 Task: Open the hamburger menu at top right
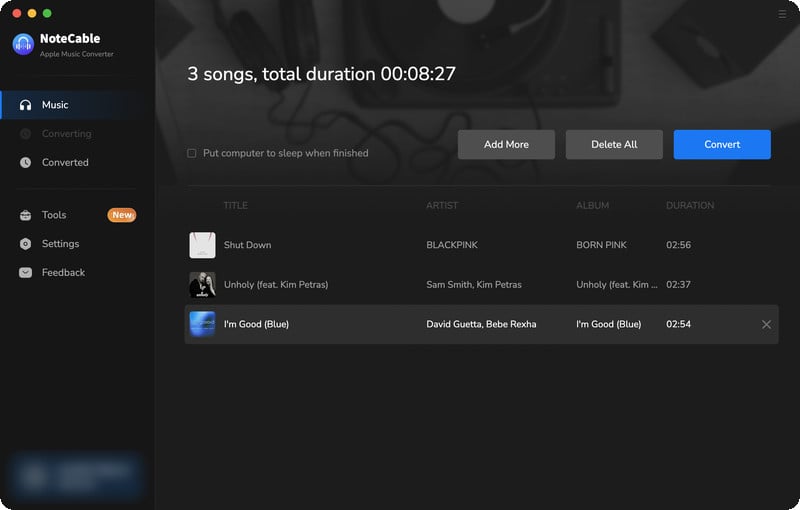(x=782, y=14)
